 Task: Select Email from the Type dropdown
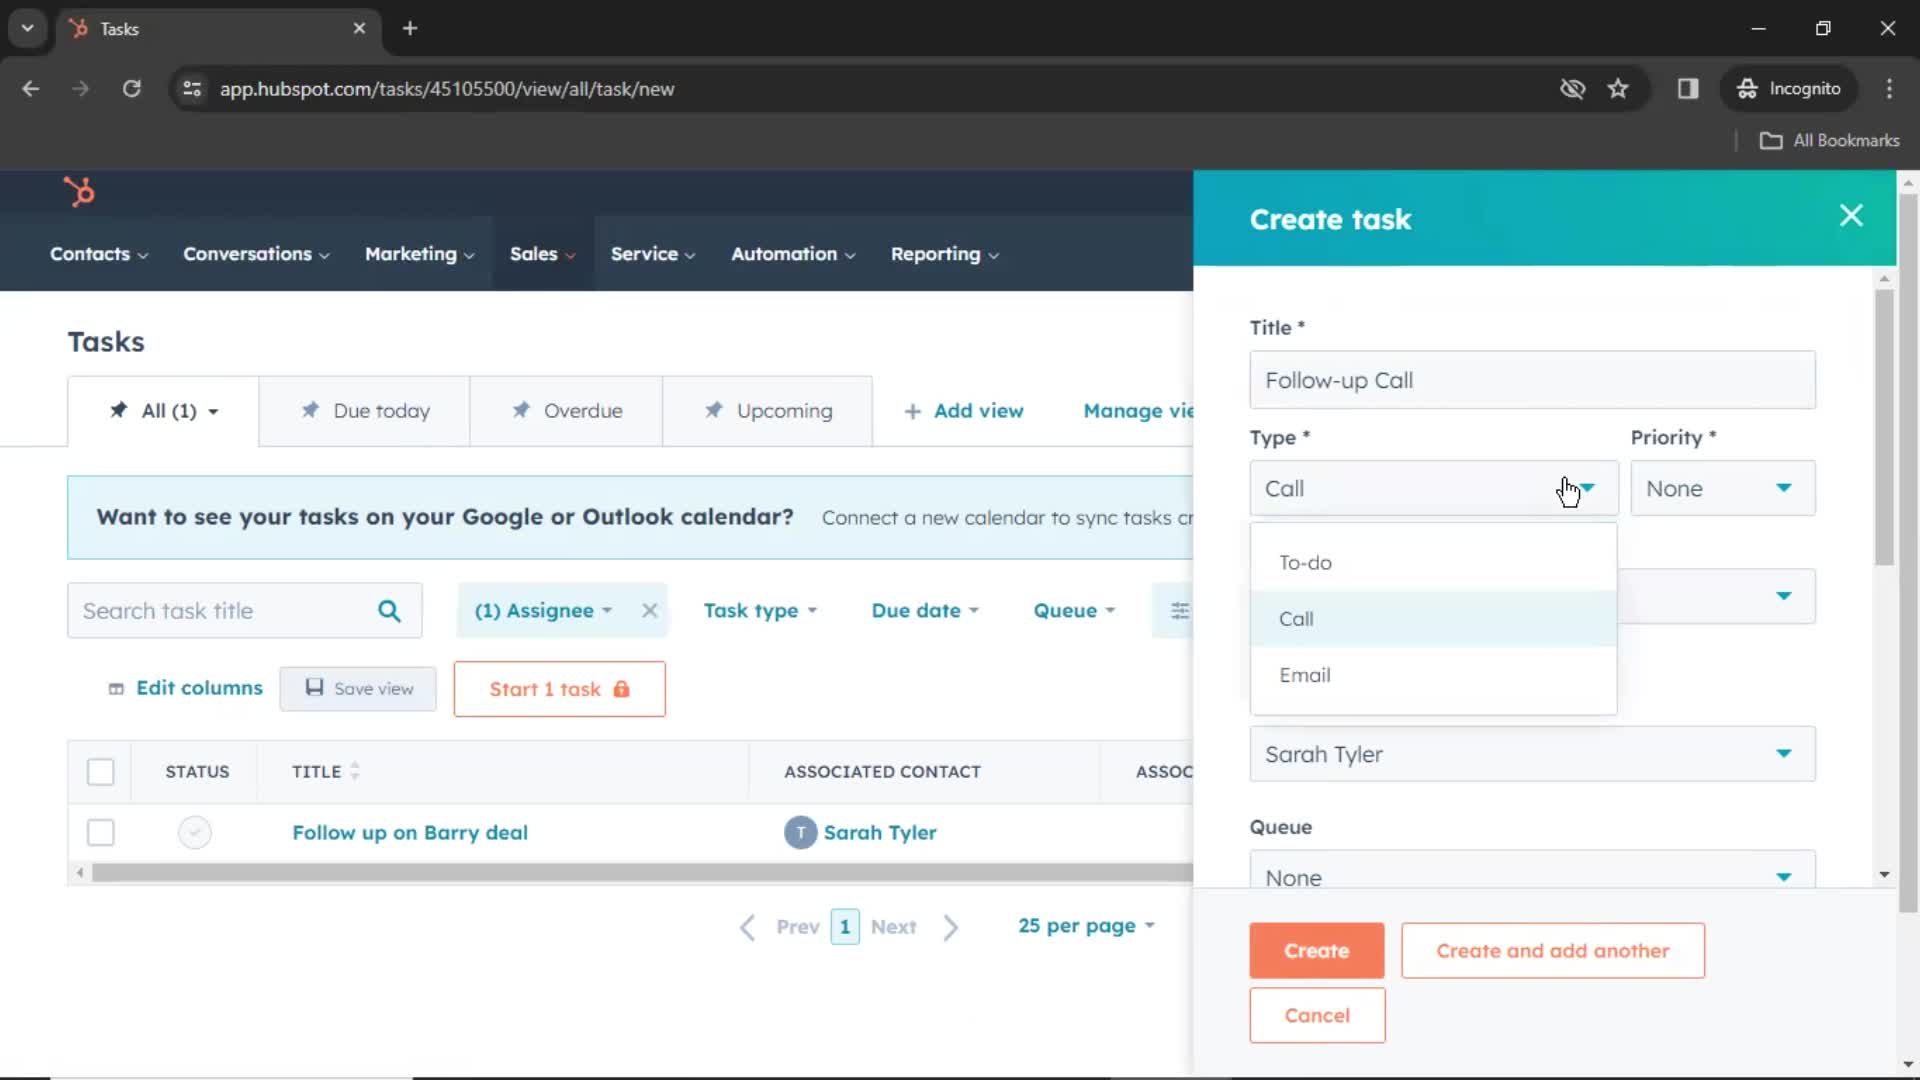click(x=1304, y=674)
